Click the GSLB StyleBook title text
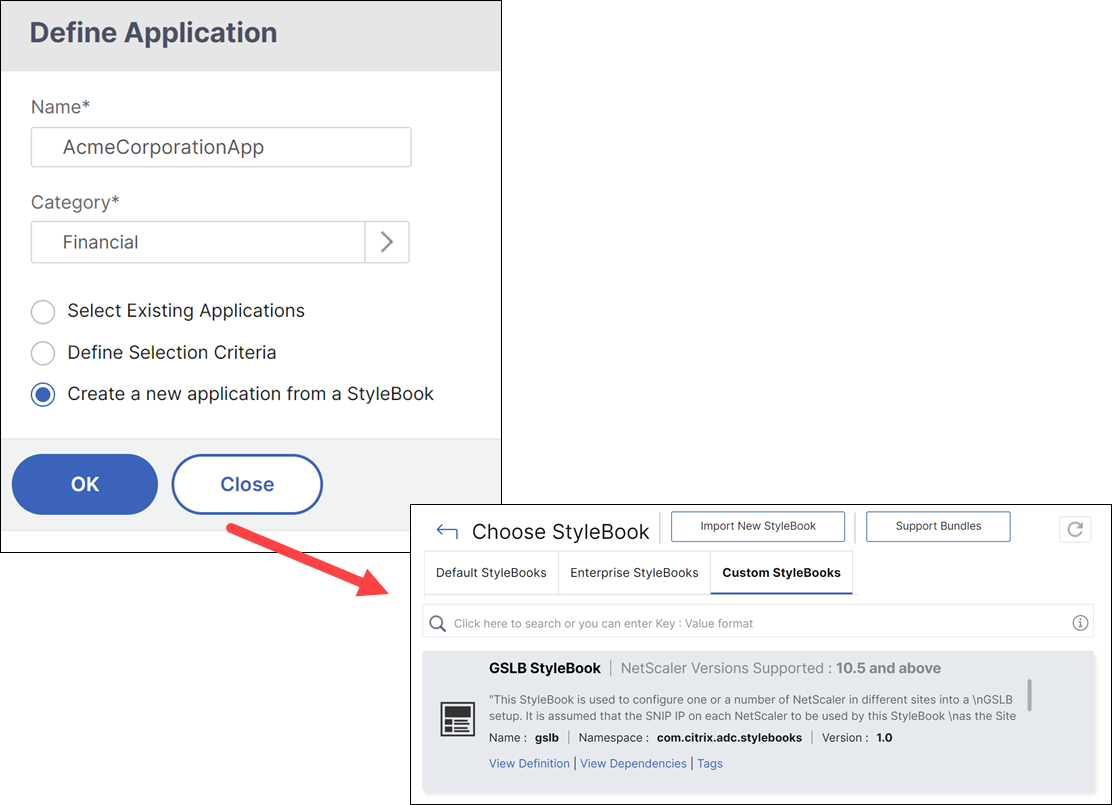1112x805 pixels. click(x=545, y=668)
